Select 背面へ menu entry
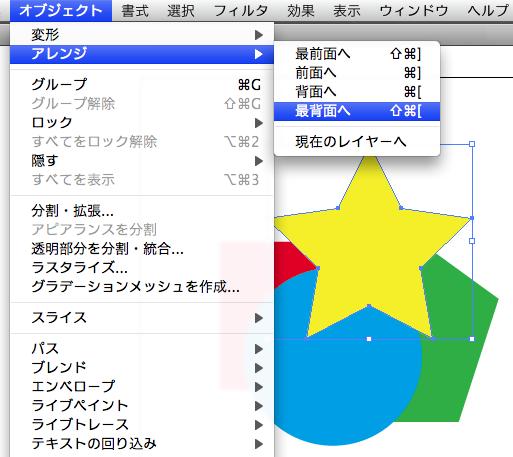 point(357,92)
